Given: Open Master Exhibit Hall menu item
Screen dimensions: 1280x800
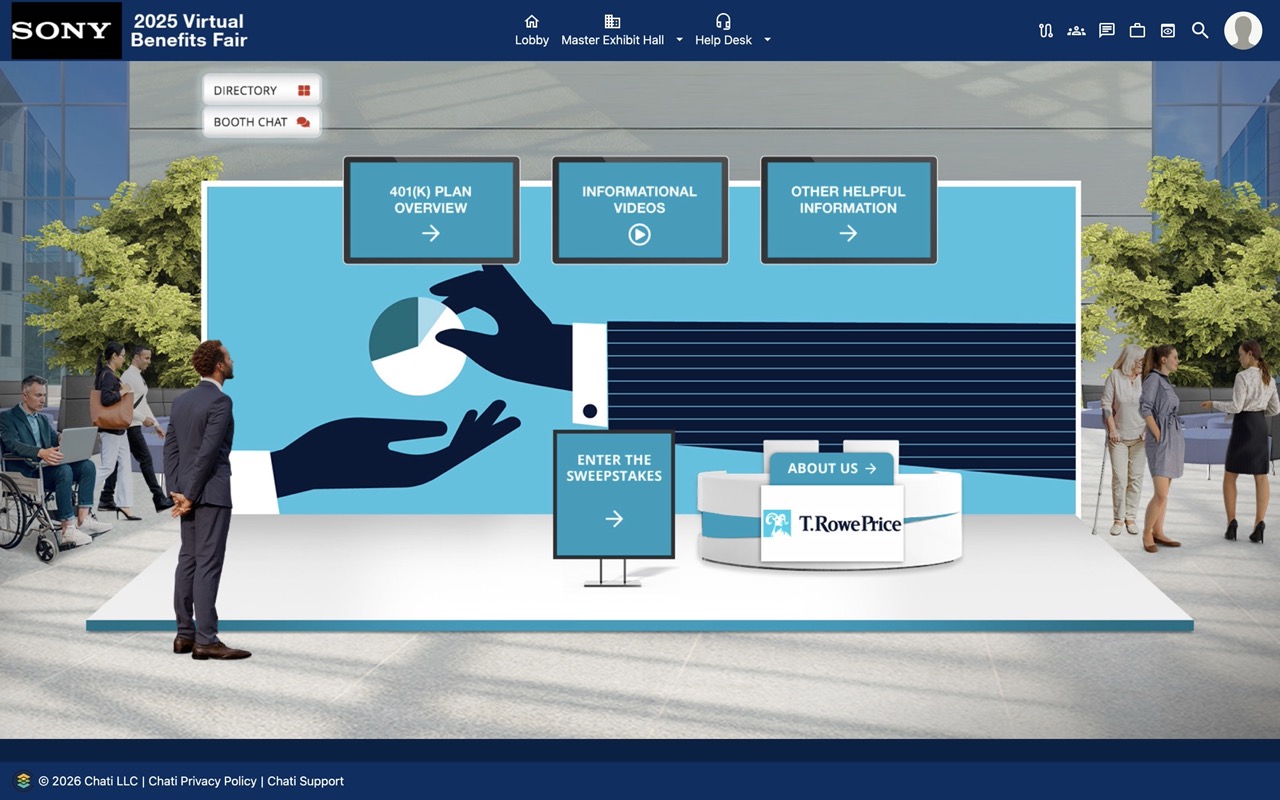Looking at the screenshot, I should tap(612, 31).
